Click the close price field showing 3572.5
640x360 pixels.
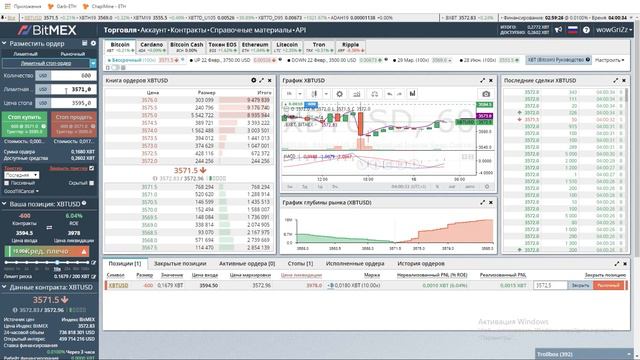pyautogui.click(x=550, y=285)
